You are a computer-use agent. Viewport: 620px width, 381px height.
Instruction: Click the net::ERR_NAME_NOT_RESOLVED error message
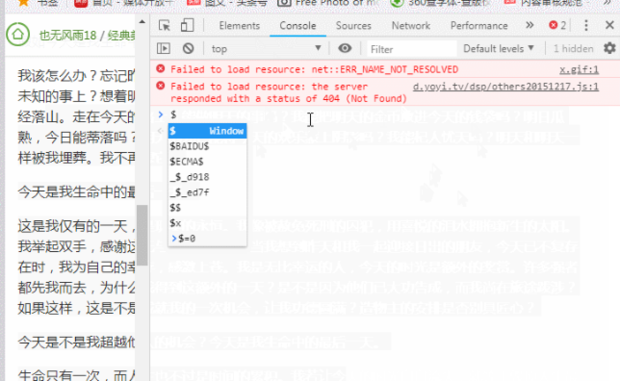(x=314, y=70)
